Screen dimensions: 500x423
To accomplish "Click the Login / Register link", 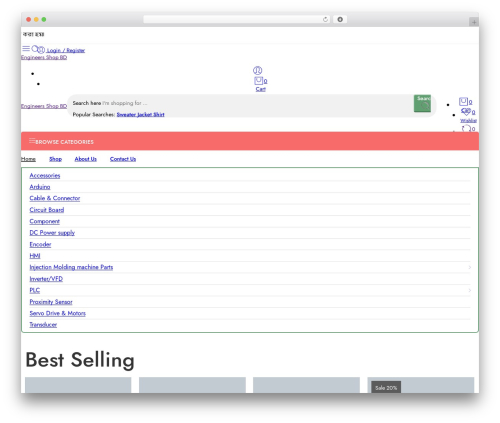I will click(66, 50).
